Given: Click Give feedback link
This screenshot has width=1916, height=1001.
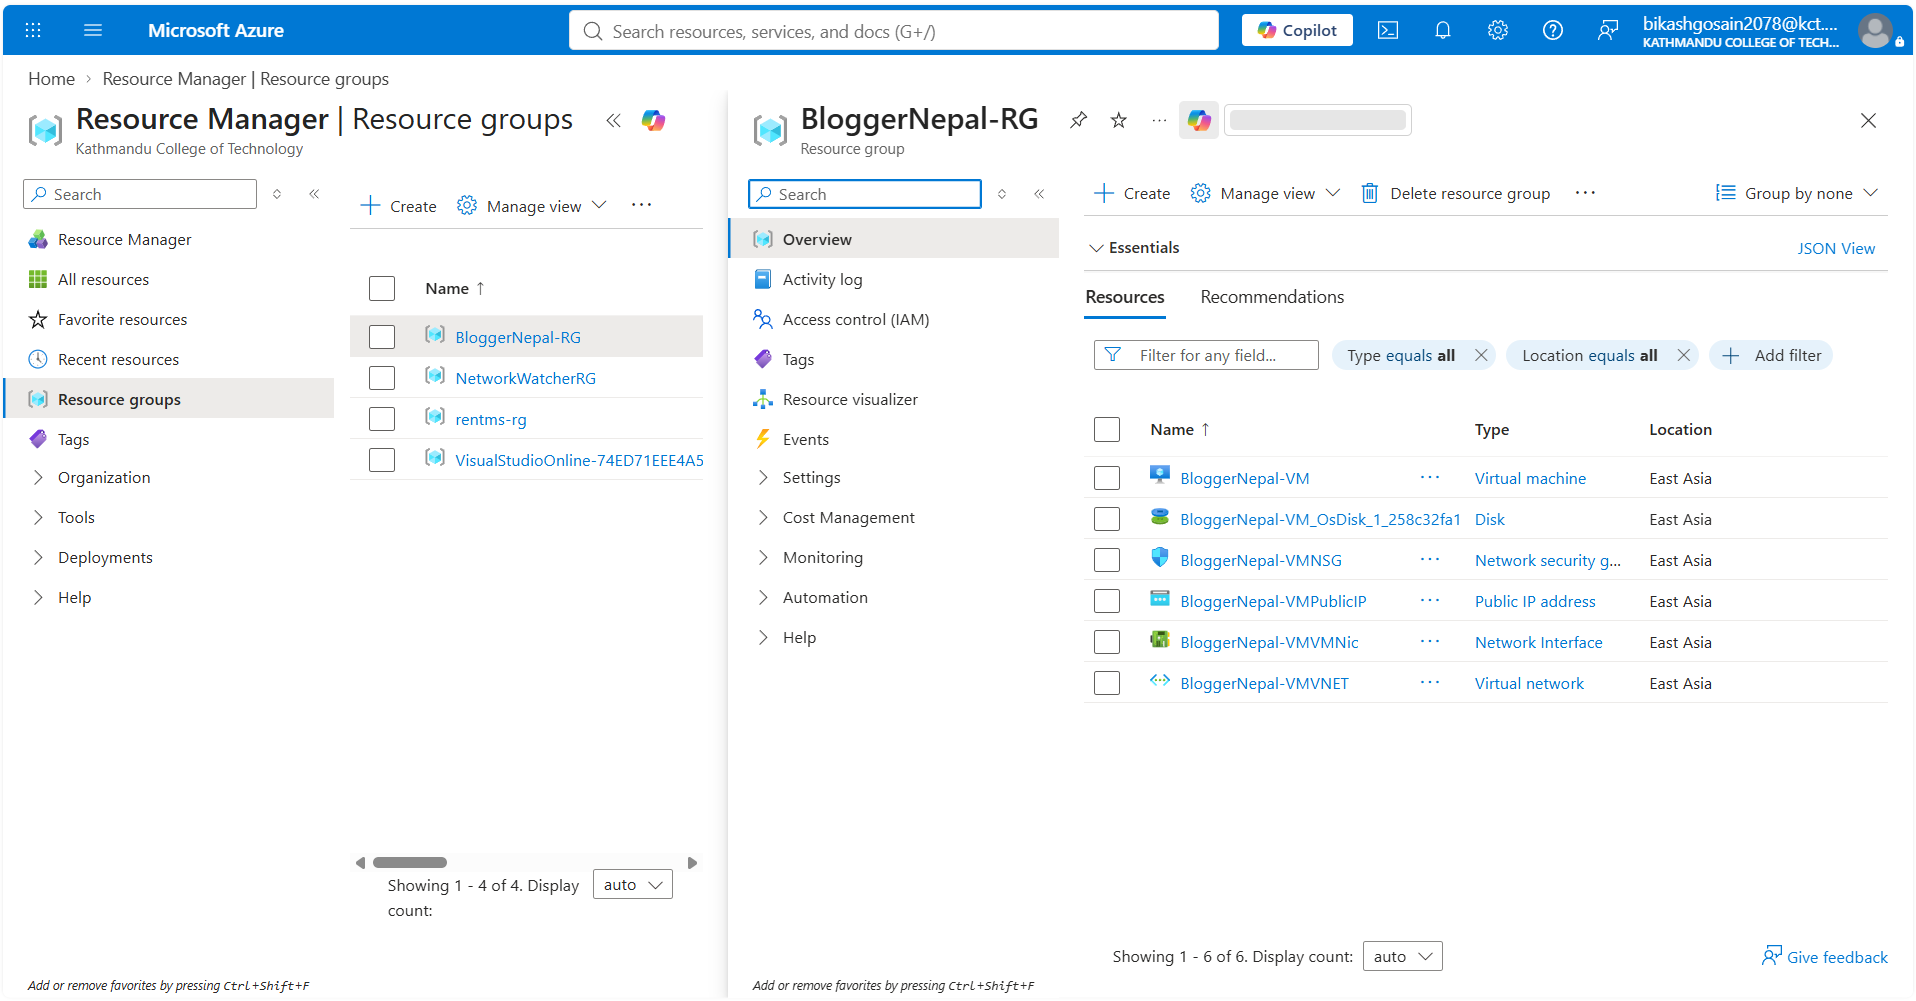Looking at the screenshot, I should click(1825, 957).
